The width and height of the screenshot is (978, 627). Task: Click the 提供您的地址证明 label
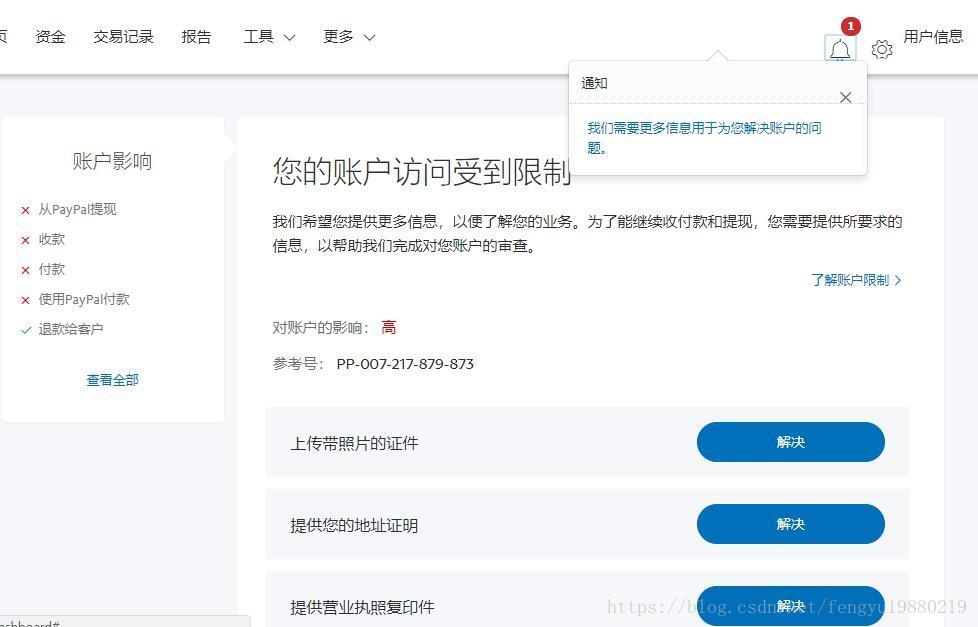354,526
